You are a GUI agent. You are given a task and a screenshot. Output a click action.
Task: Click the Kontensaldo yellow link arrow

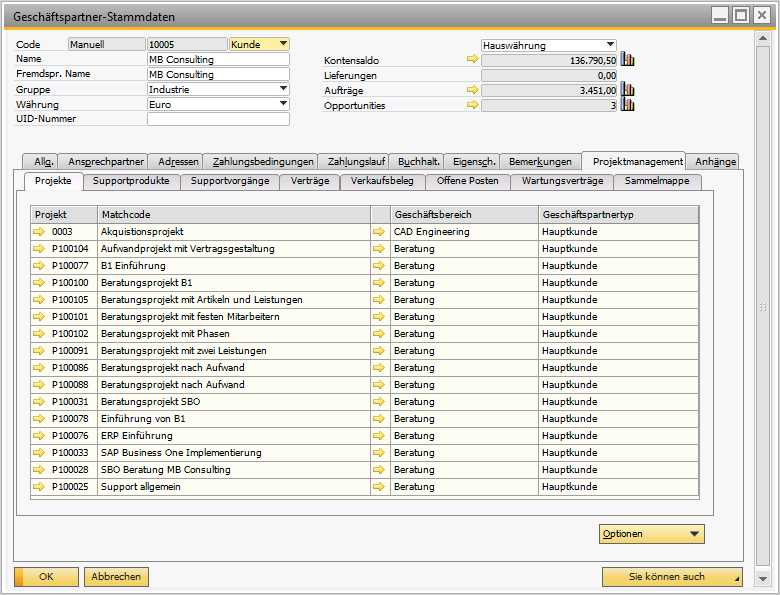473,60
